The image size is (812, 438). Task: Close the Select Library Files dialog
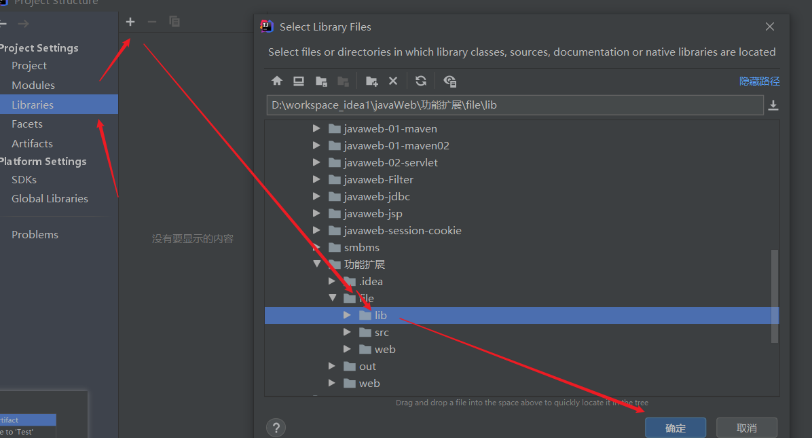point(770,26)
